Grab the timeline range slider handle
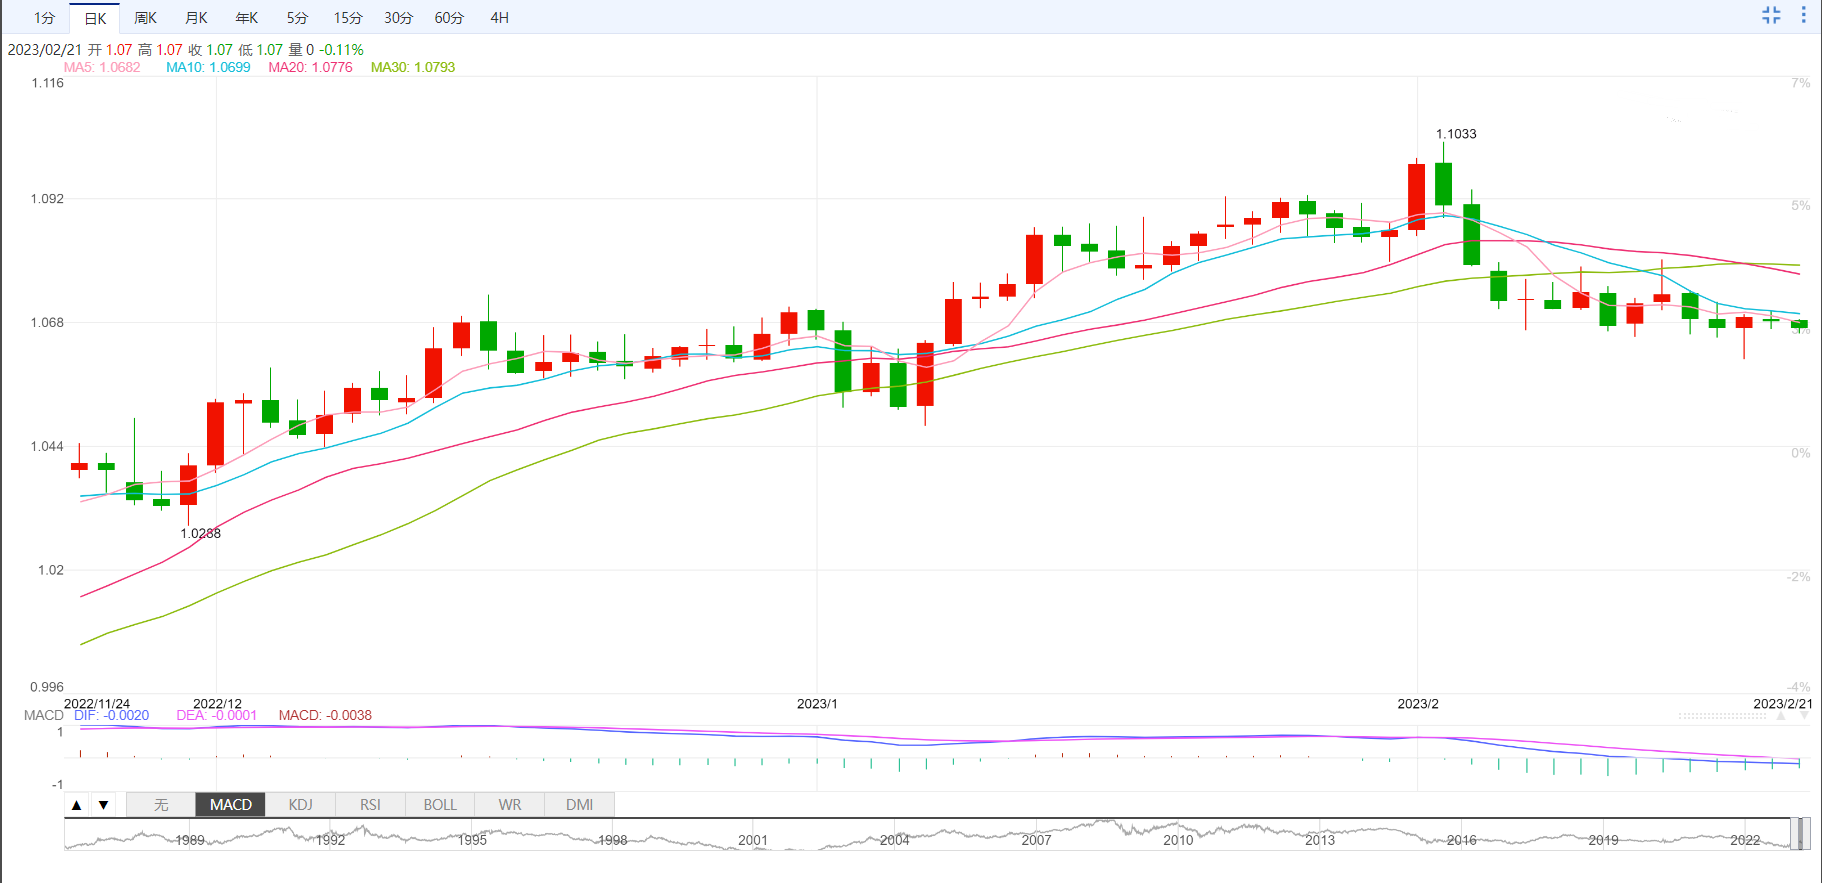This screenshot has width=1822, height=883. [x=1798, y=834]
